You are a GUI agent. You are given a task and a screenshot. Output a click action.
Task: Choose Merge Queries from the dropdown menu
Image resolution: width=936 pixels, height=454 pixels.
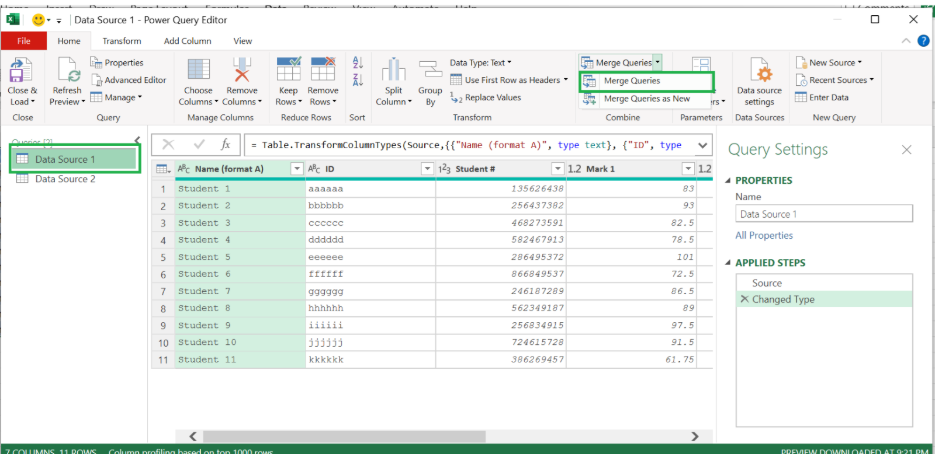646,81
